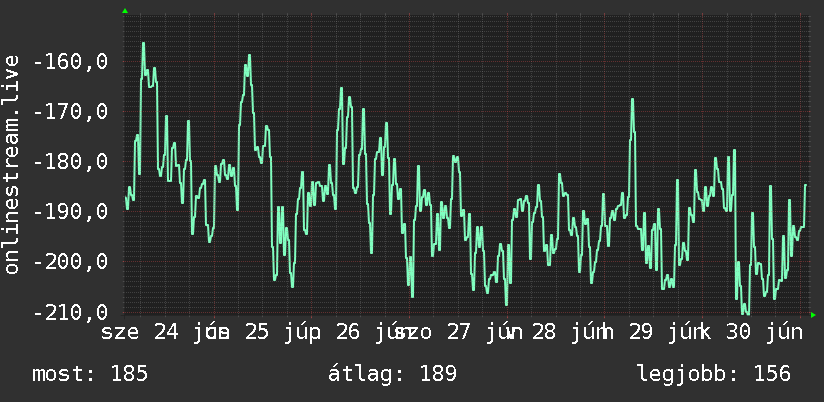Click the x-axis date label 25
Viewport: 824px width, 402px height.
[x=257, y=332]
